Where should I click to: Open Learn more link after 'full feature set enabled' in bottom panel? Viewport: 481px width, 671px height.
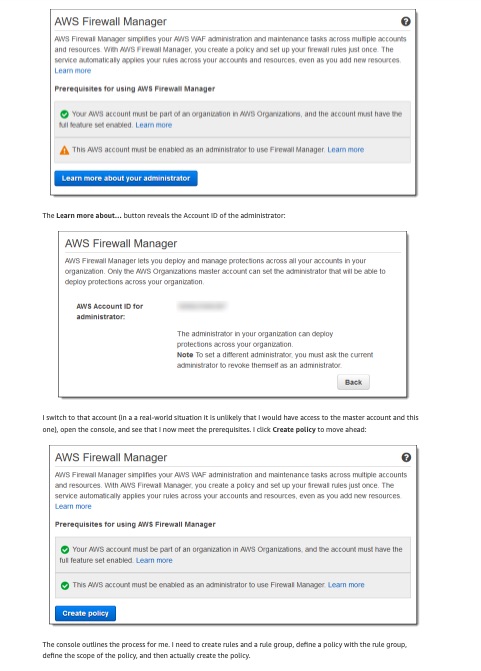pos(154,560)
